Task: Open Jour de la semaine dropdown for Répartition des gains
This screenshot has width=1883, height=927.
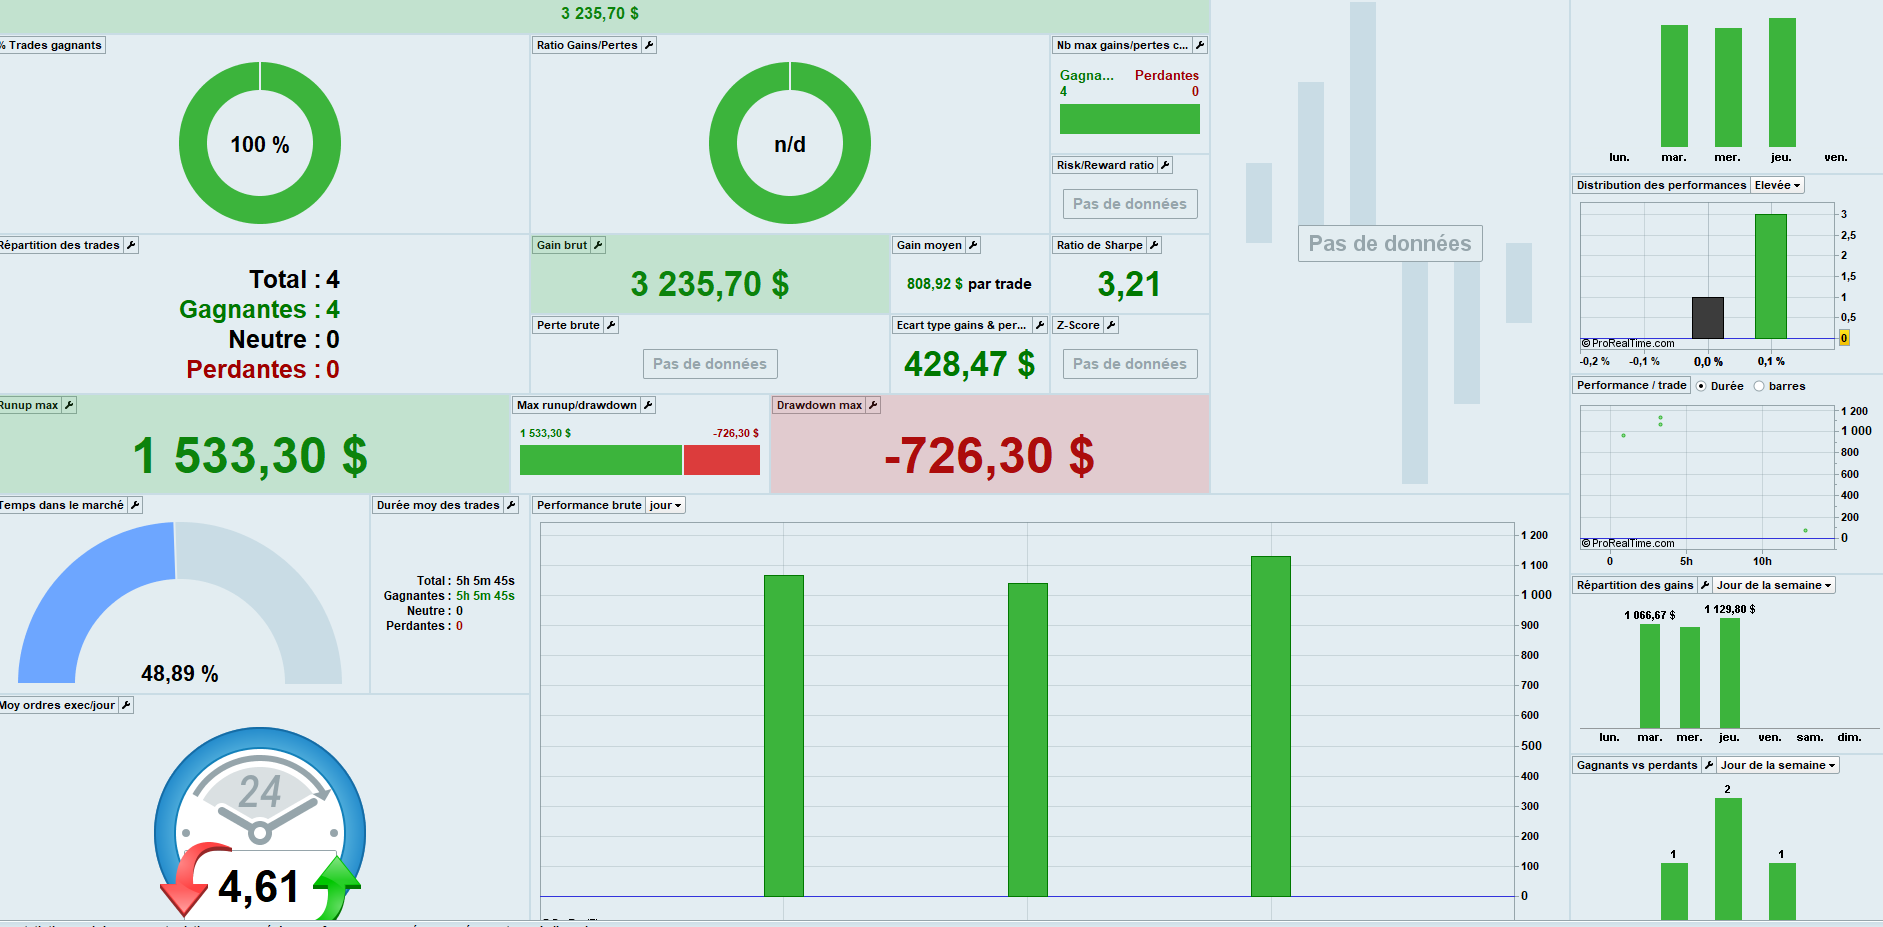Action: (x=1774, y=585)
